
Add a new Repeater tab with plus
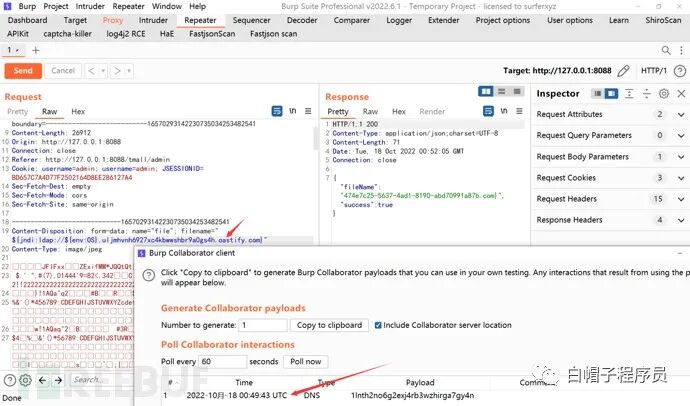pyautogui.click(x=36, y=51)
